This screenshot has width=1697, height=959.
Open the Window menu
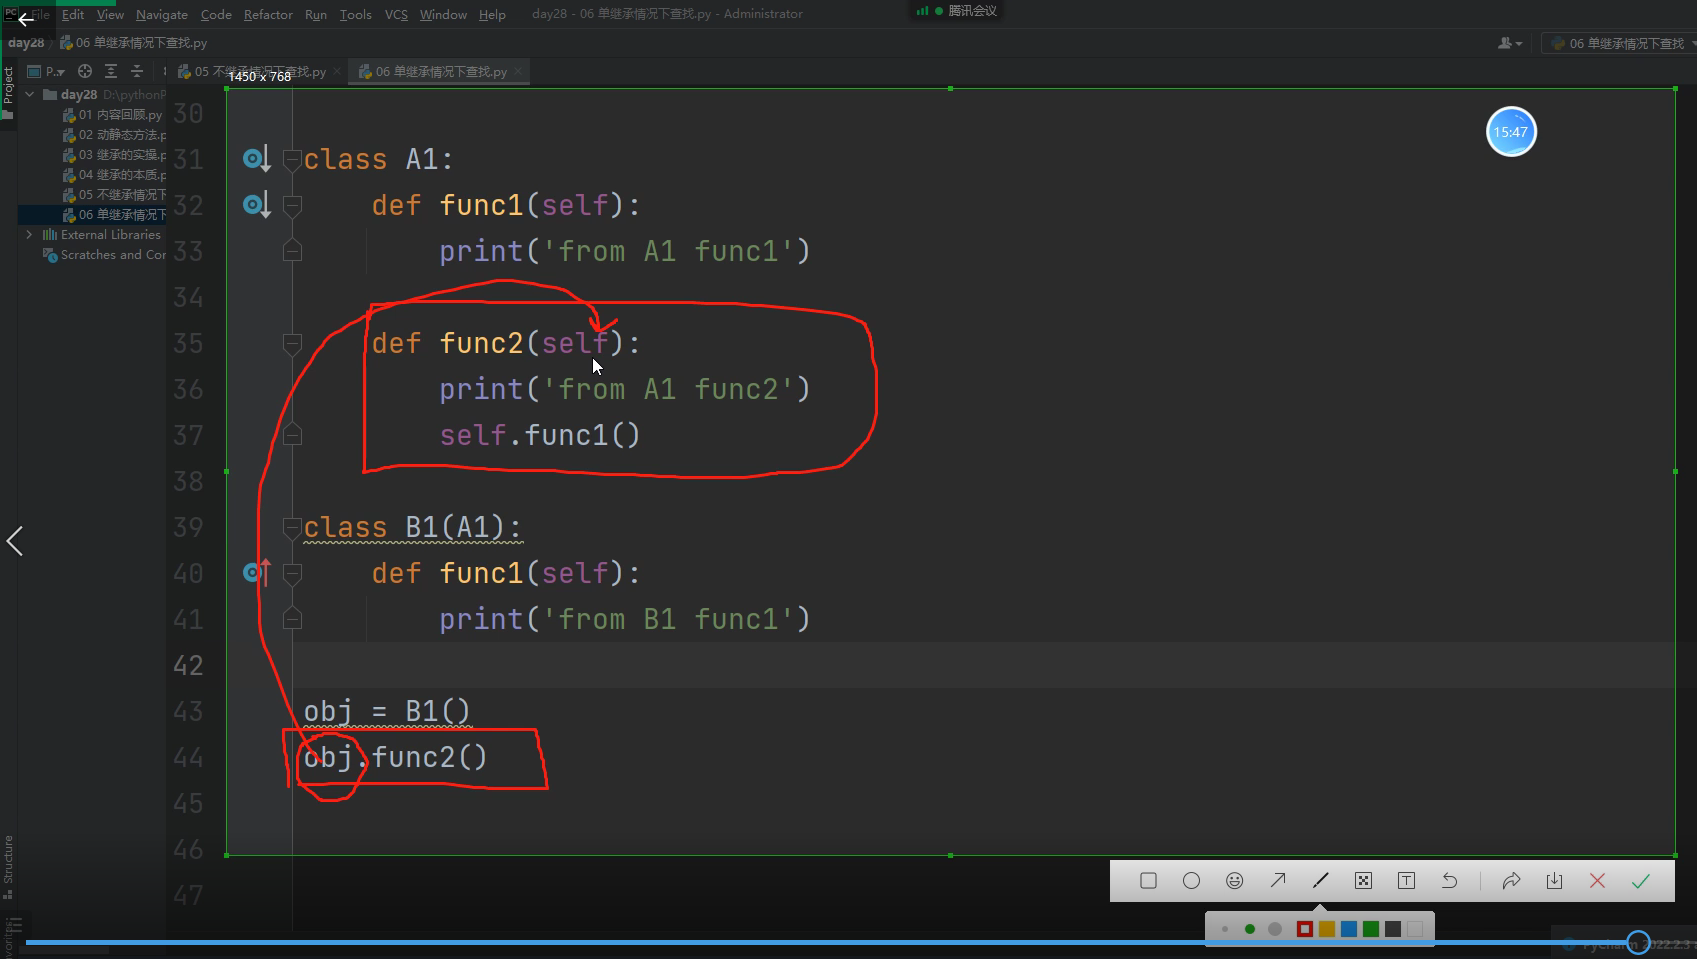[x=443, y=14]
